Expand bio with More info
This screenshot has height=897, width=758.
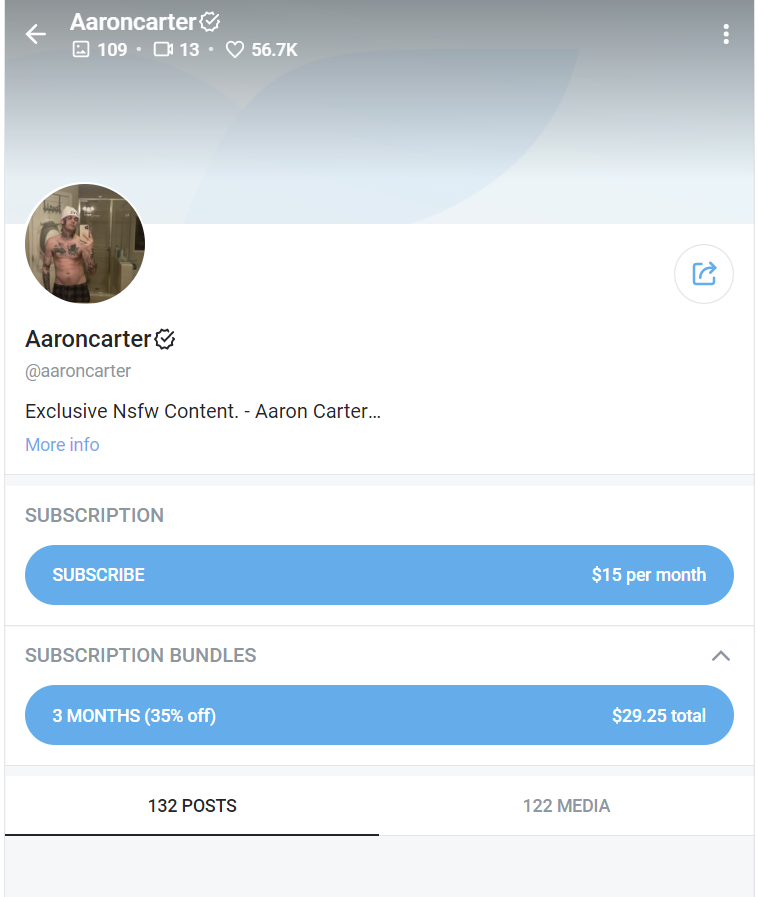tap(62, 445)
